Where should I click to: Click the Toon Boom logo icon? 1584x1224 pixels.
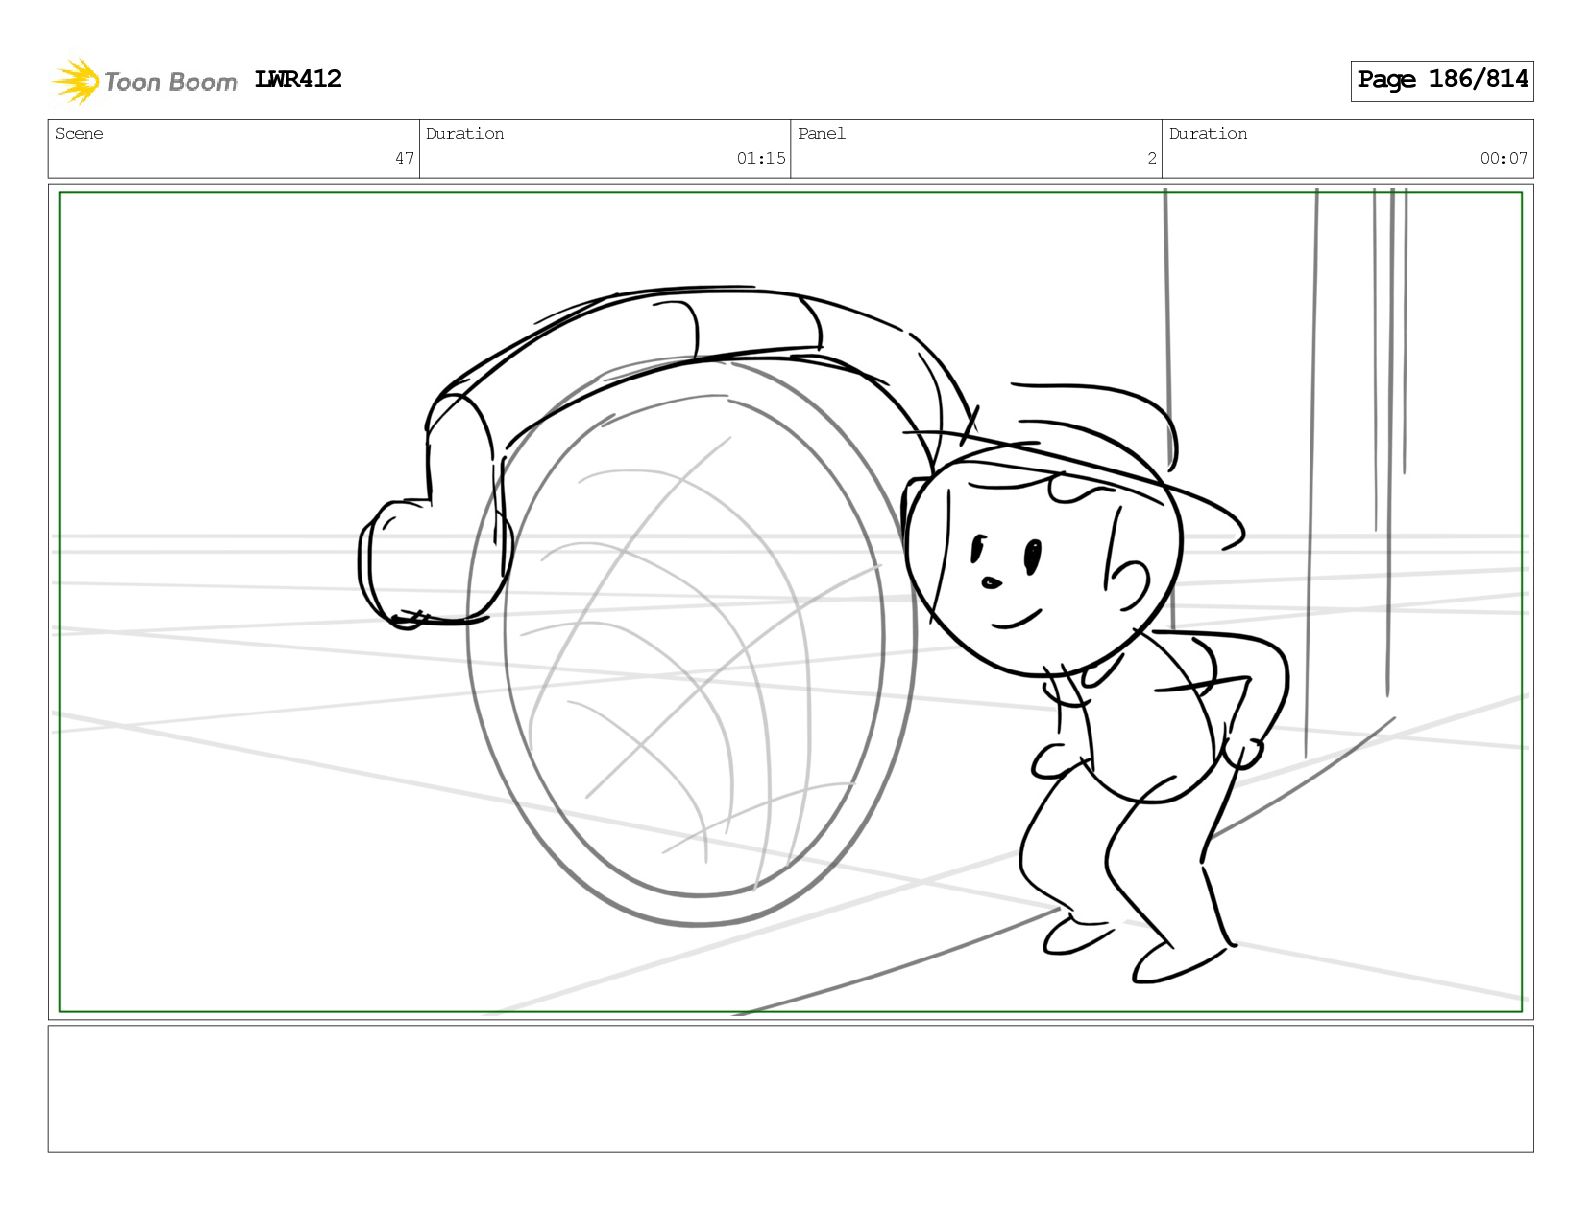pos(76,81)
